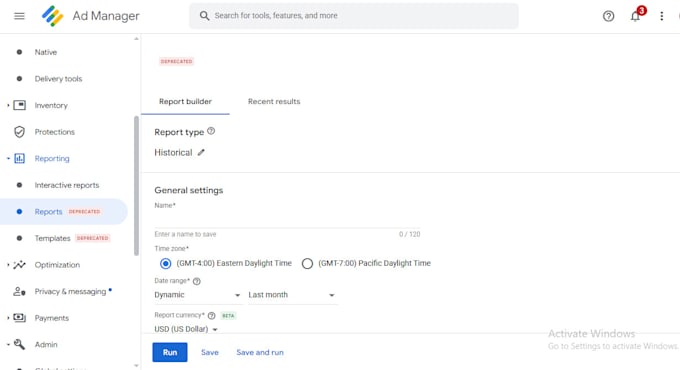Click Save and run link

[x=260, y=352]
